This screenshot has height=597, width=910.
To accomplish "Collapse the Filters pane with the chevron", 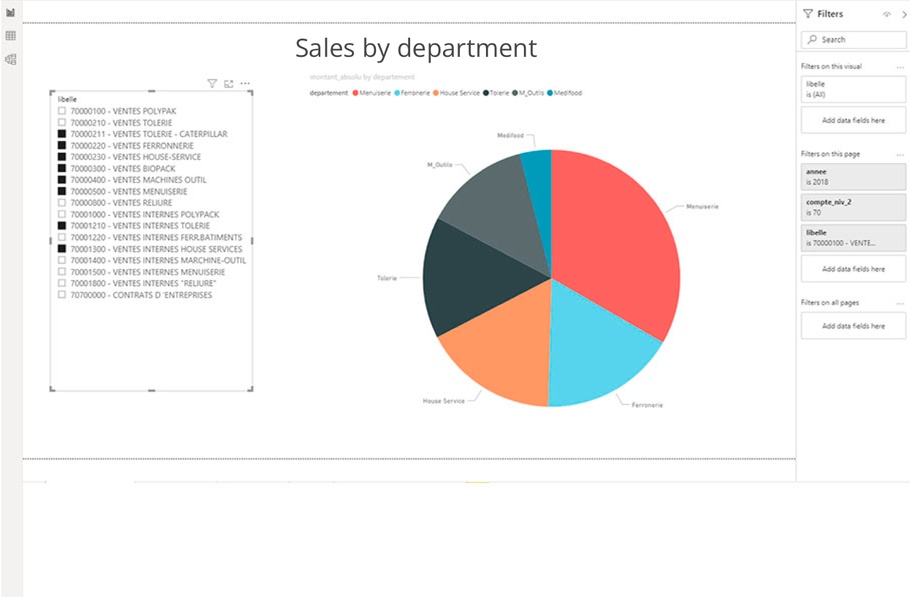I will tap(903, 14).
